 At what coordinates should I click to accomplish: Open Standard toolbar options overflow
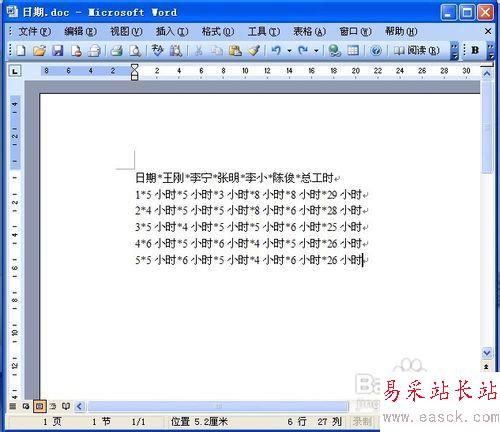(x=454, y=51)
